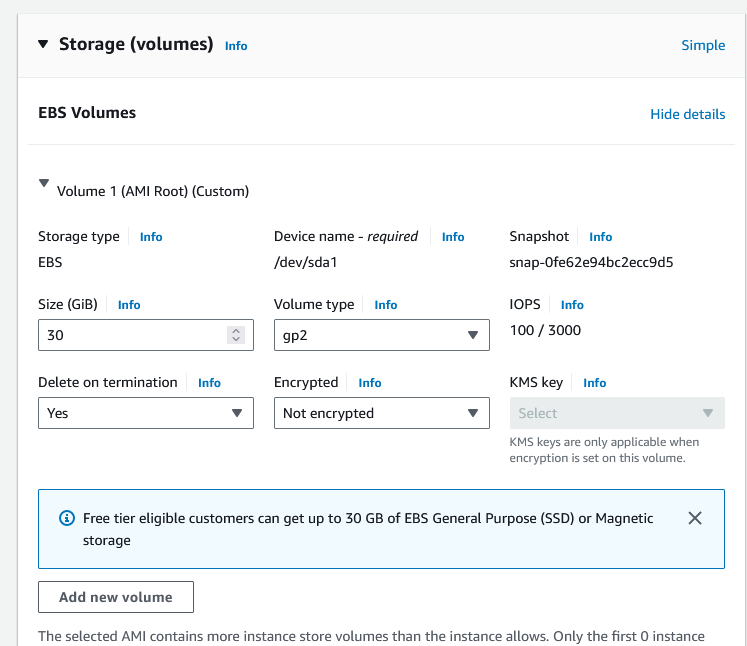This screenshot has width=747, height=646.
Task: Open Info link beside Delete on termination
Action: 209,383
